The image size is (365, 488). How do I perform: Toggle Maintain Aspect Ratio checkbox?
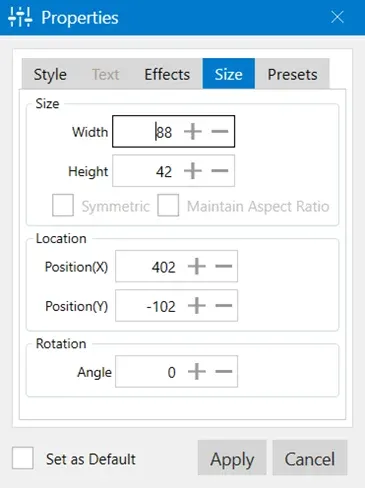[x=168, y=205]
